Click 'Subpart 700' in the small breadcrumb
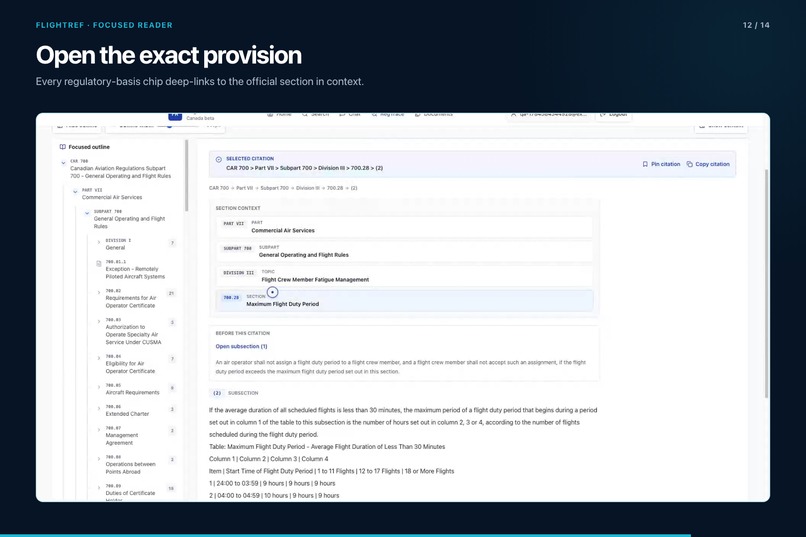 coord(274,188)
